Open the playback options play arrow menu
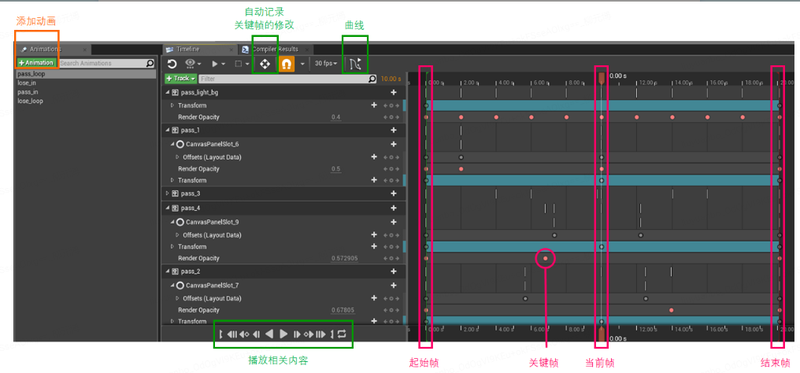The height and width of the screenshot is (373, 800). coord(218,64)
